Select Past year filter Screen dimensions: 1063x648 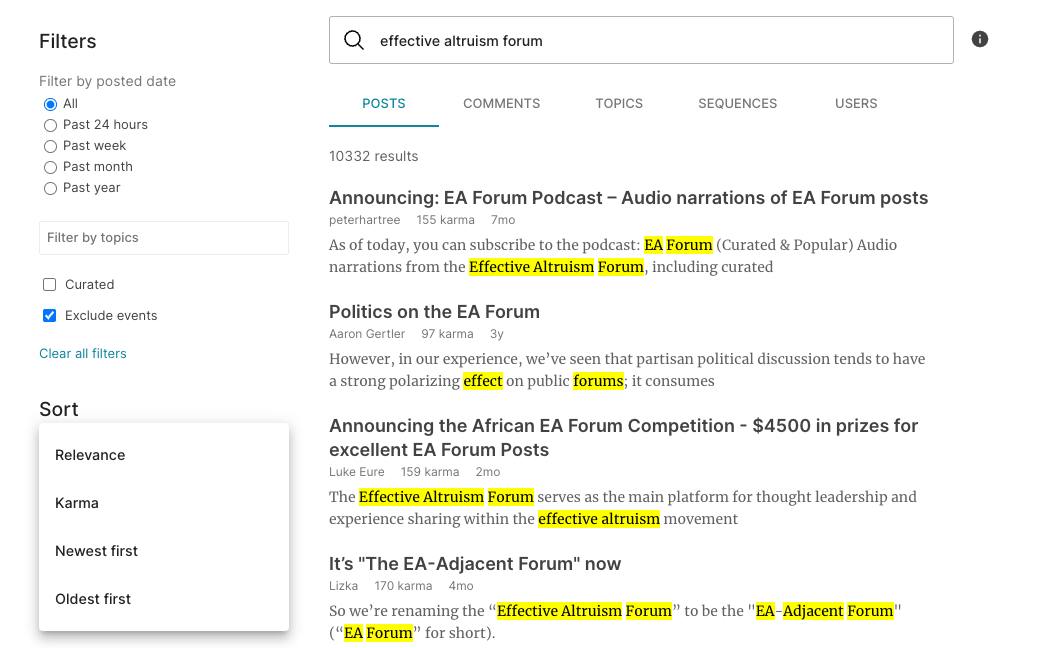50,188
